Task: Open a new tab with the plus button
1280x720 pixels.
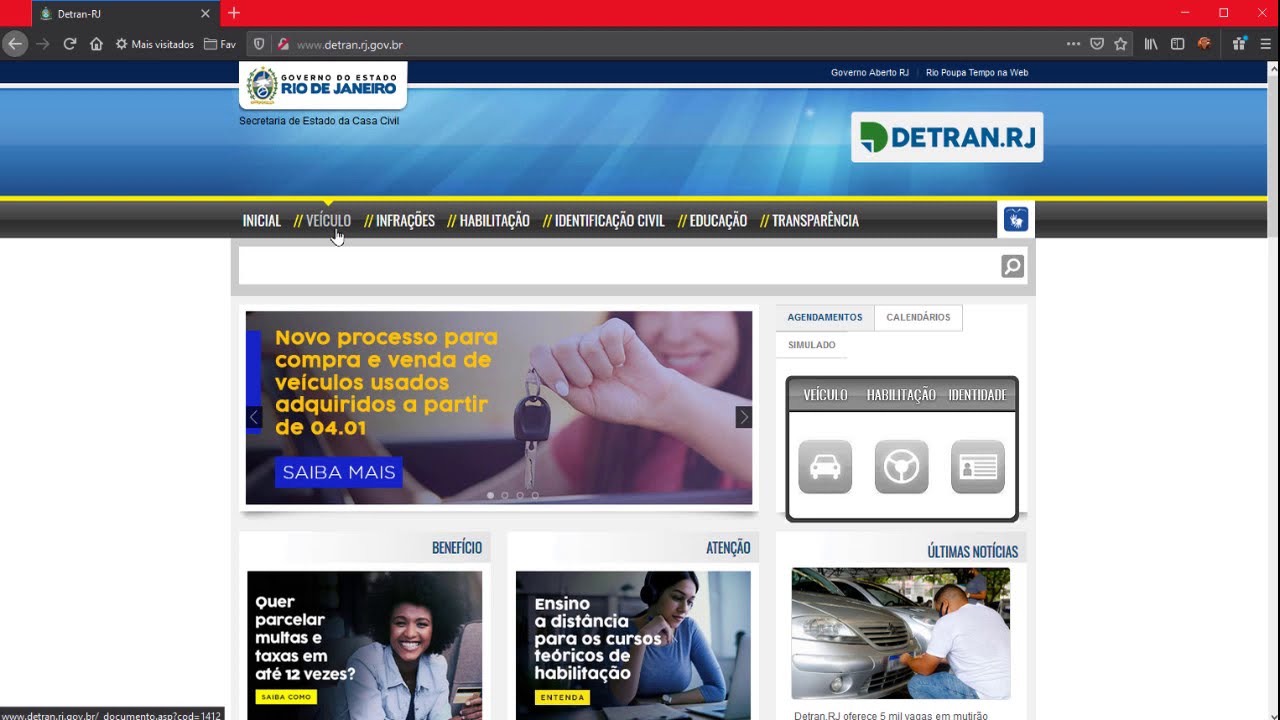Action: pyautogui.click(x=234, y=13)
